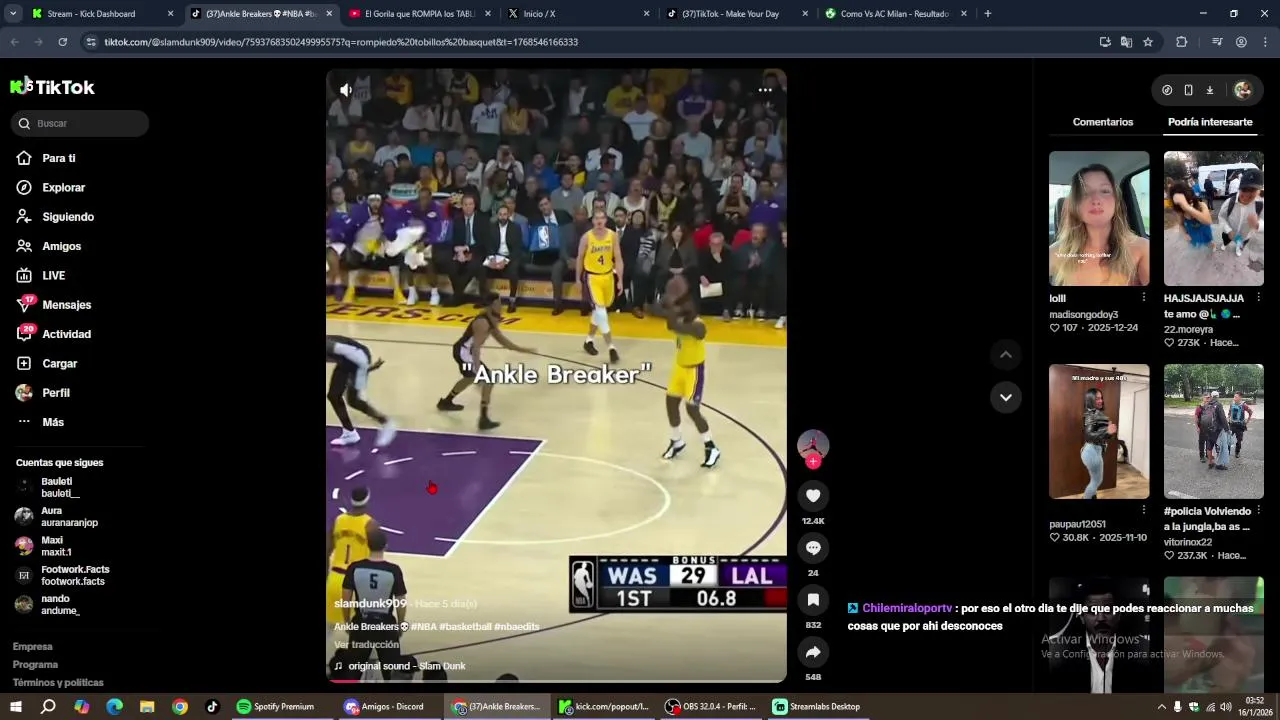Open options for the #policia recommended video
Screen dimensions: 1280x720
click(x=1259, y=511)
